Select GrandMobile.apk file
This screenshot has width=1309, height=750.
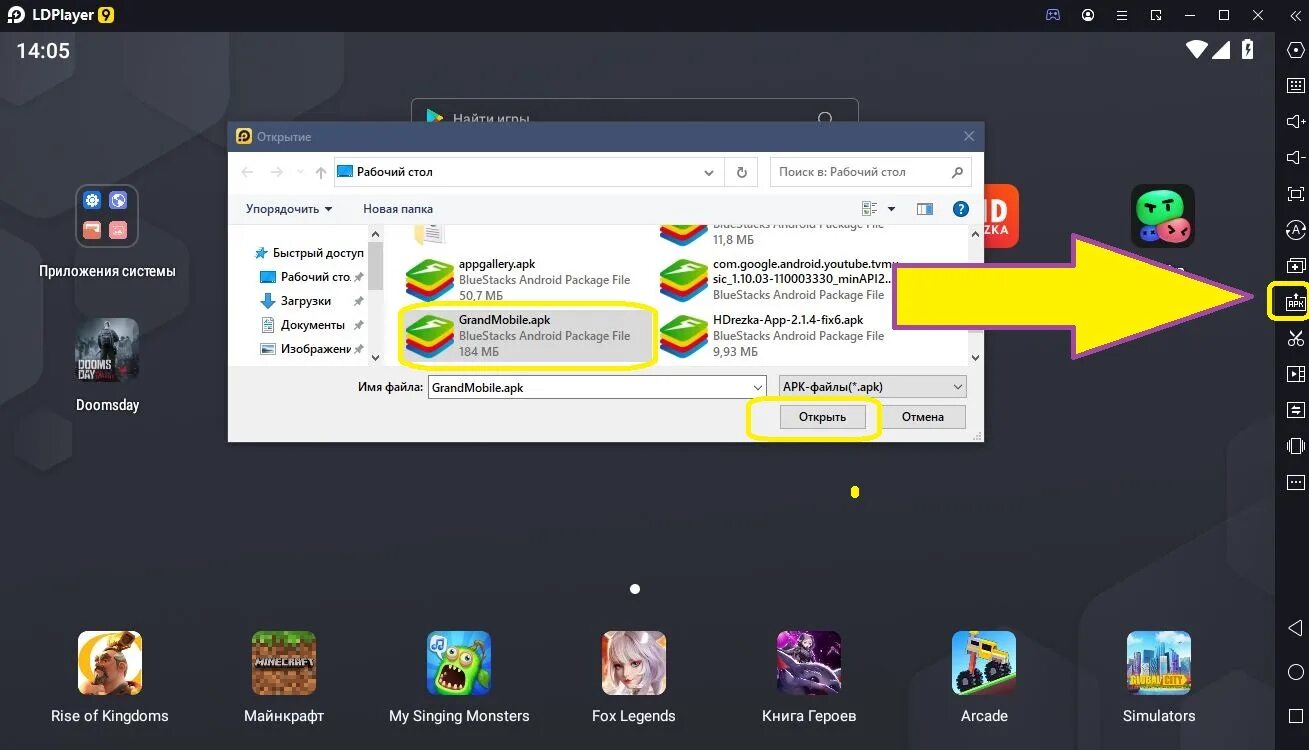click(x=528, y=336)
